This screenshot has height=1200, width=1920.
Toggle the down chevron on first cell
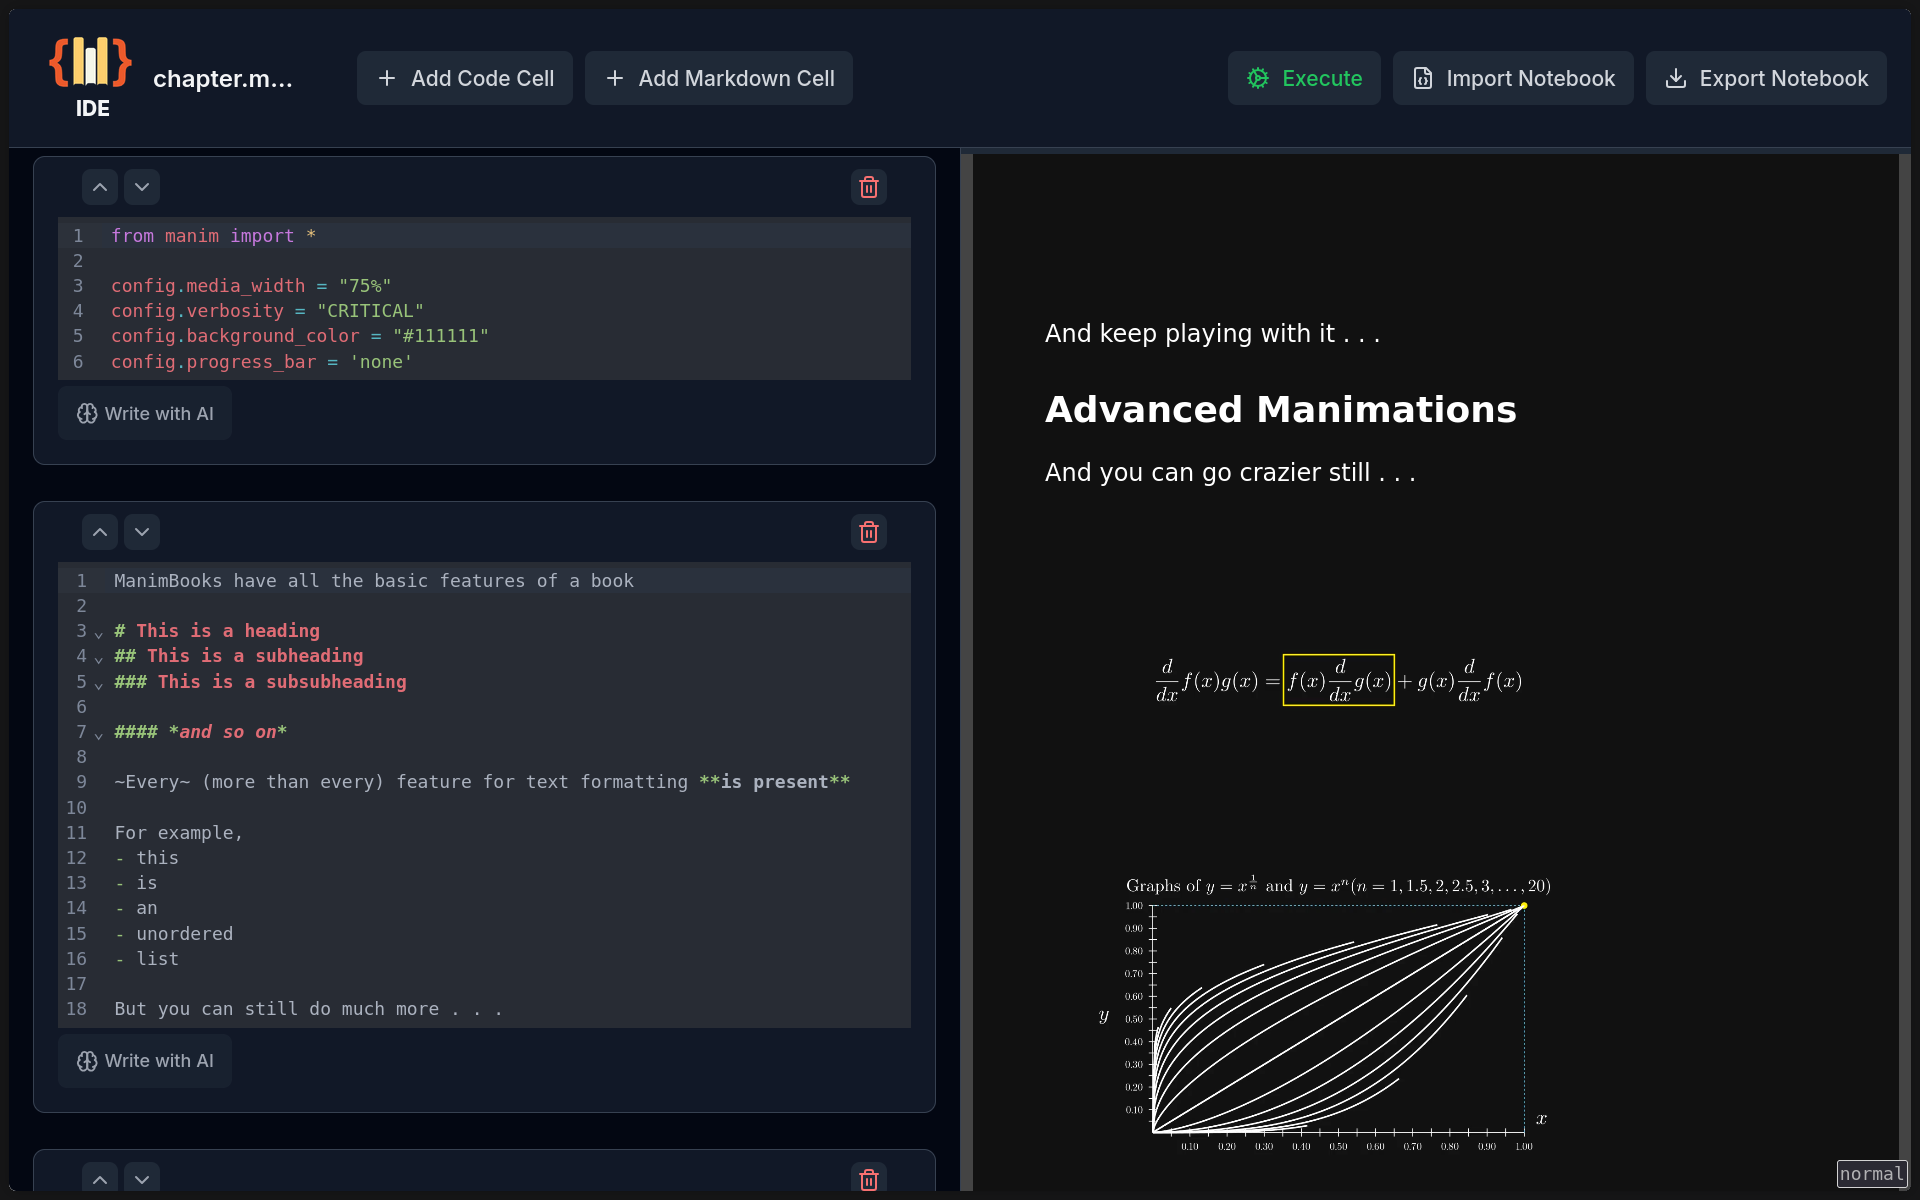point(141,187)
